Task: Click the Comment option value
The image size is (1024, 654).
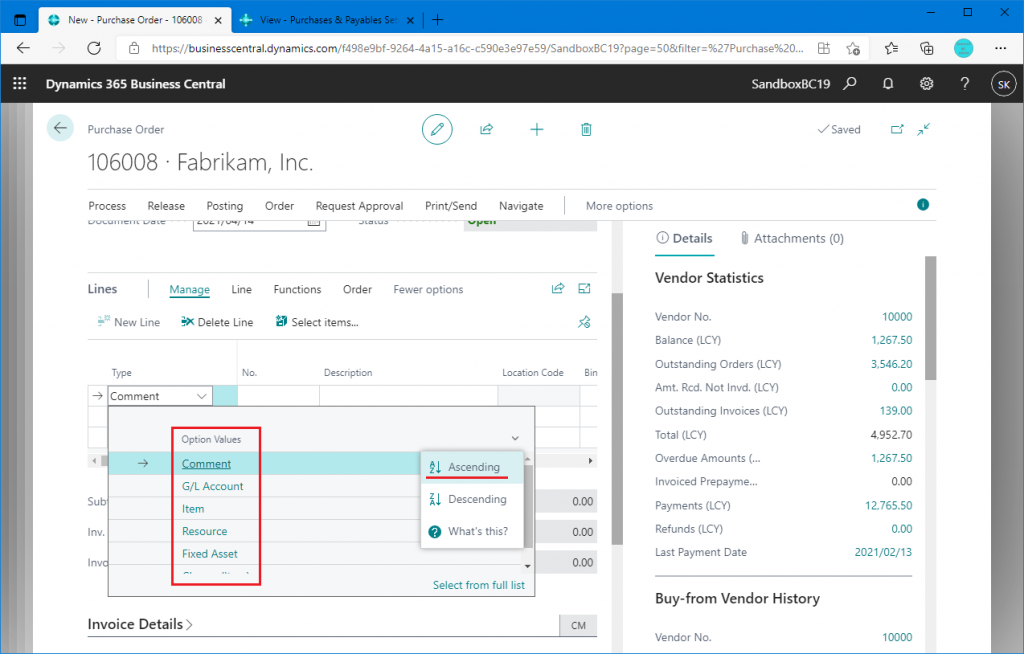Action: click(x=206, y=463)
